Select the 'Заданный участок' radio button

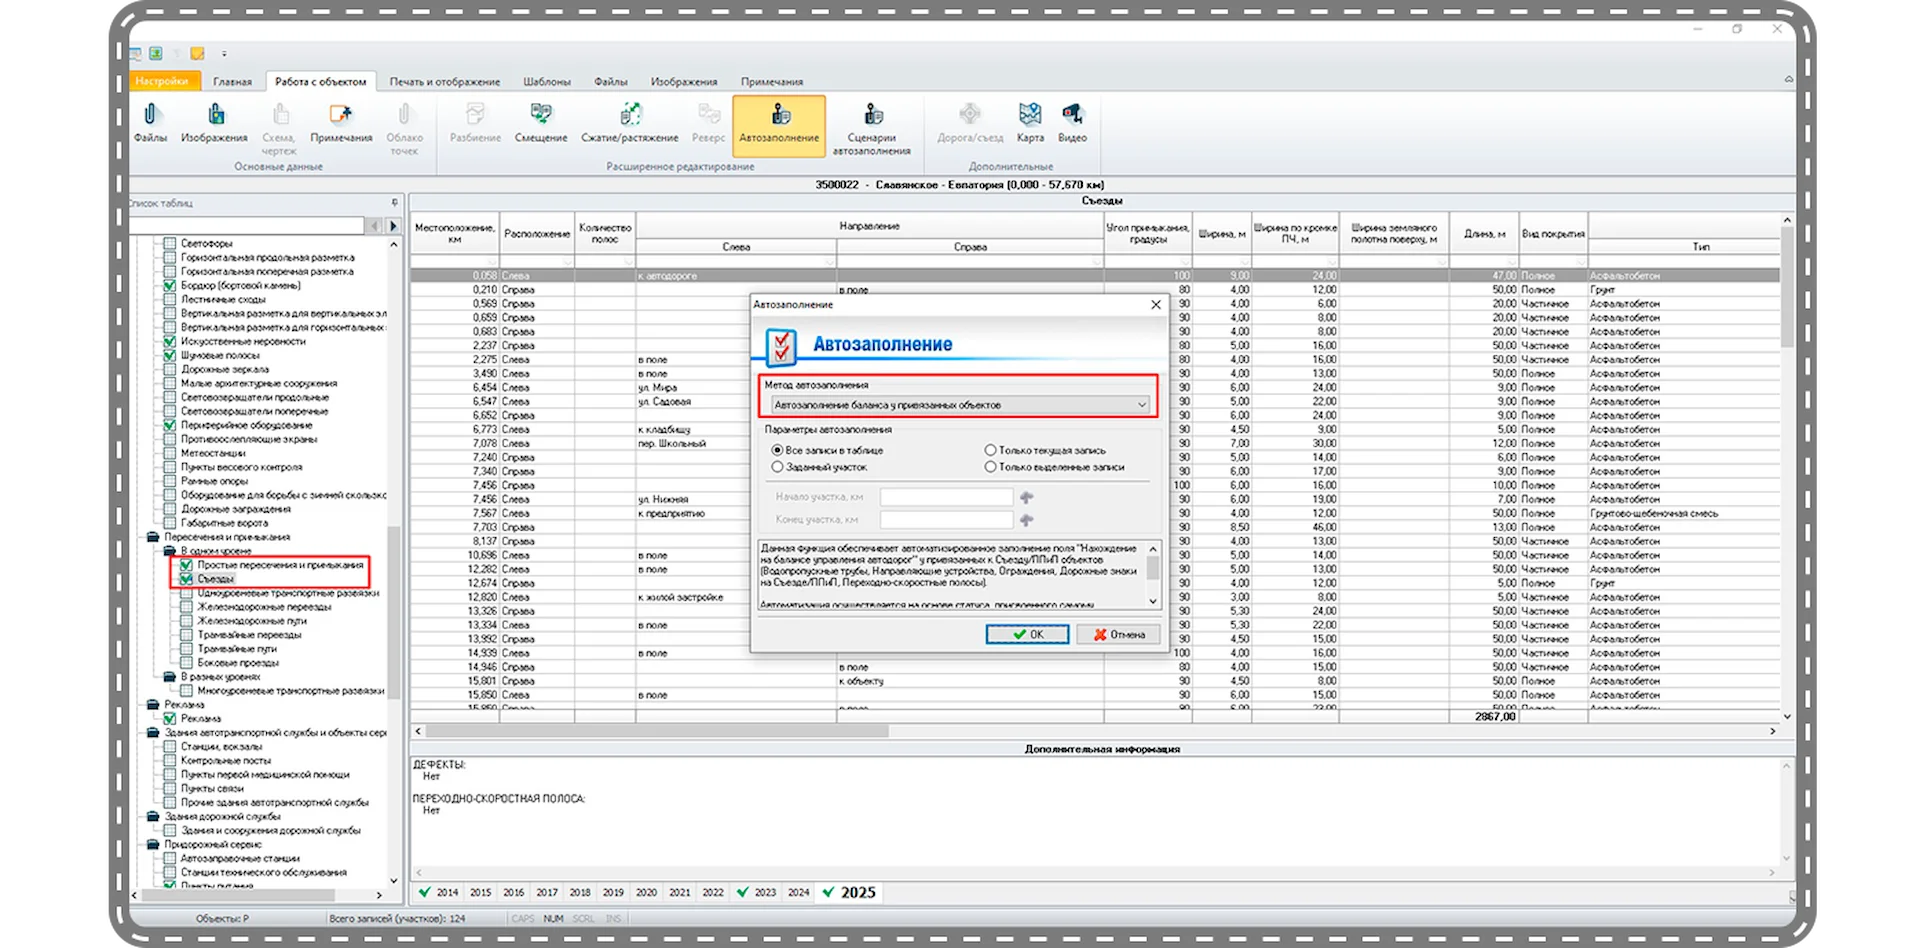[x=777, y=467]
